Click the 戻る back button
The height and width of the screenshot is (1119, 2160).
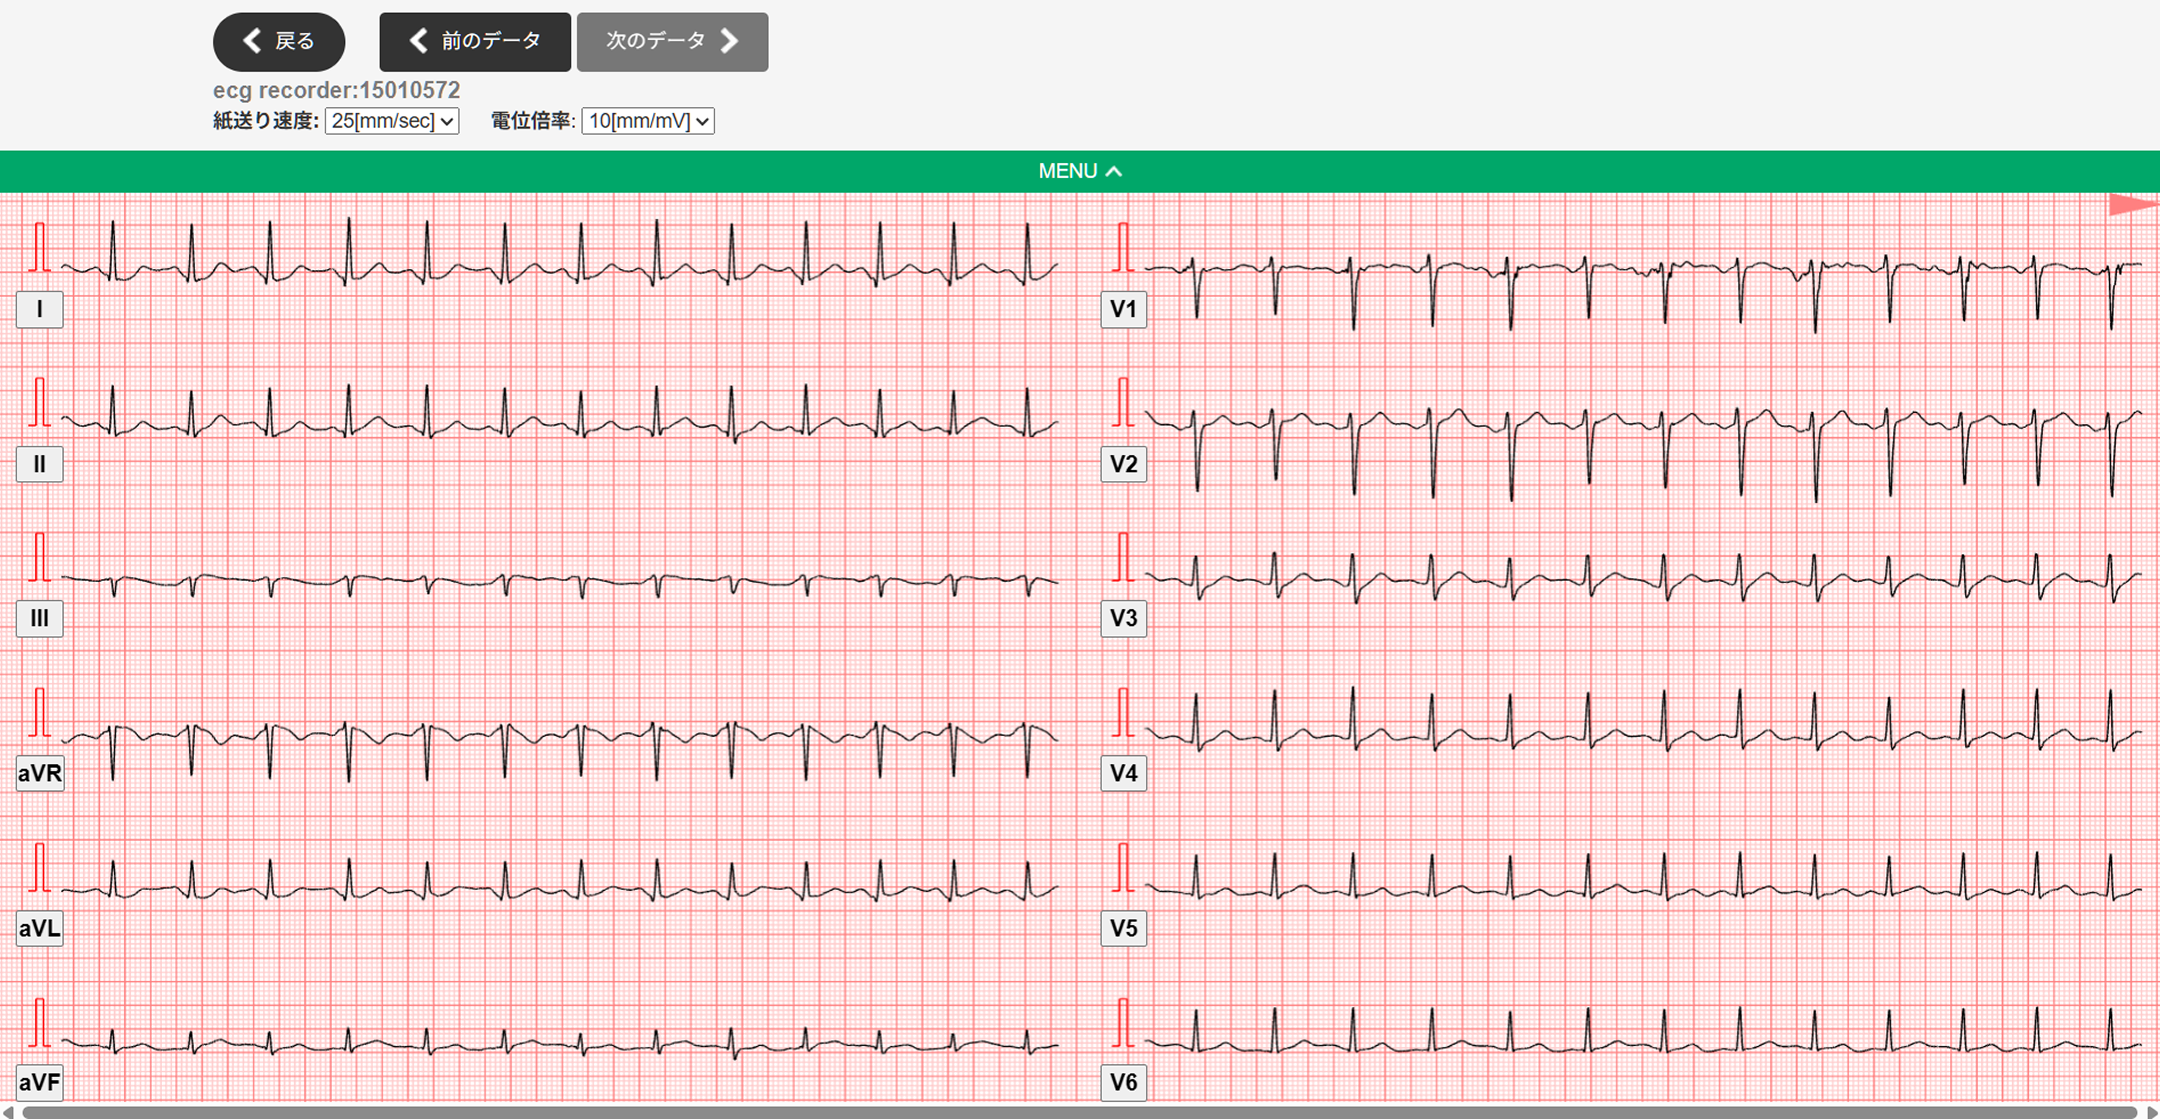[279, 42]
